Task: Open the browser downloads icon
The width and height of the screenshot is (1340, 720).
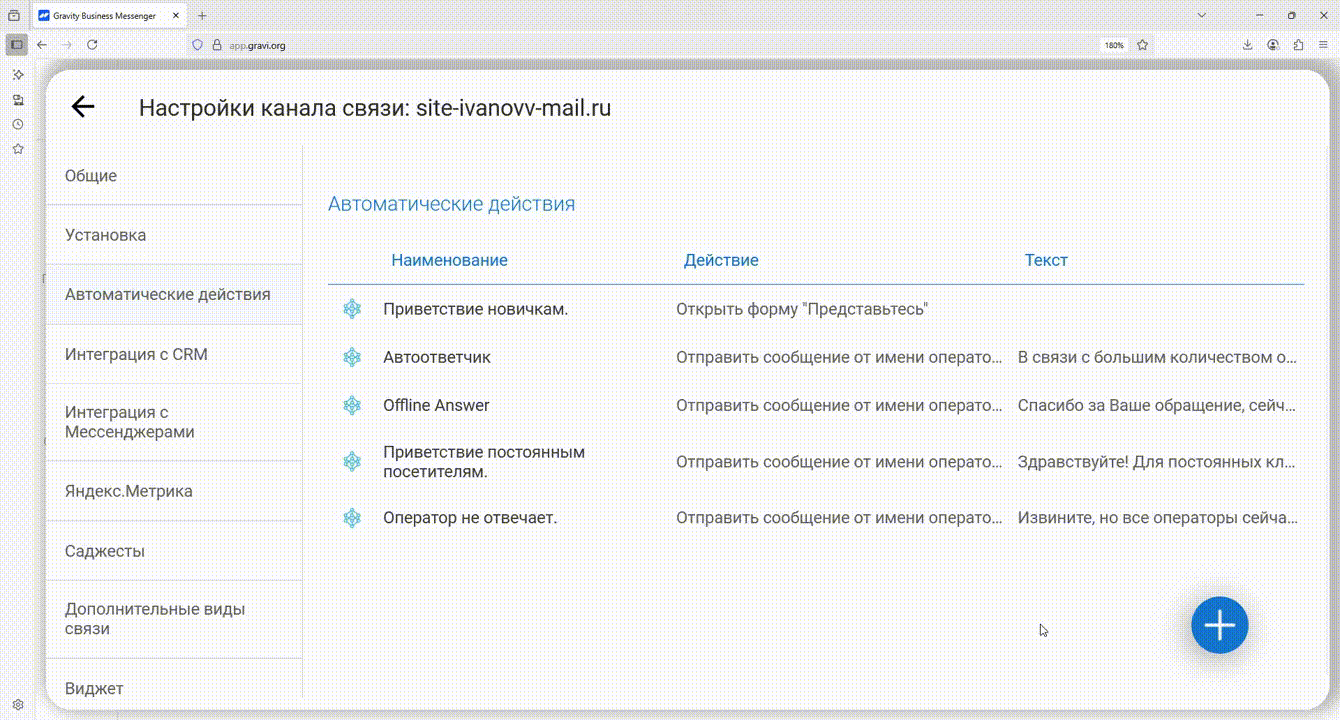Action: tap(1248, 45)
